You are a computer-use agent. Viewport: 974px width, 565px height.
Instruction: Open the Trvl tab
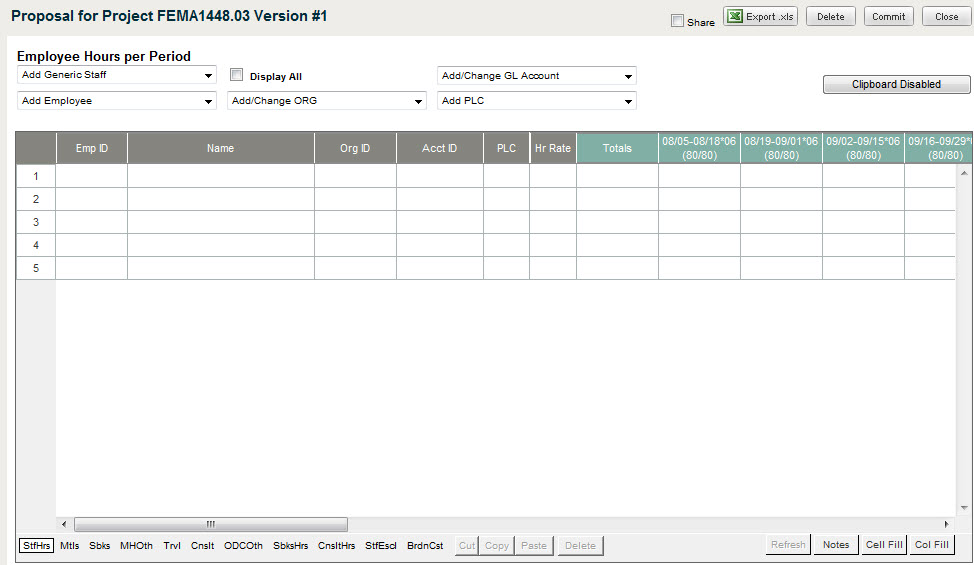coord(172,545)
